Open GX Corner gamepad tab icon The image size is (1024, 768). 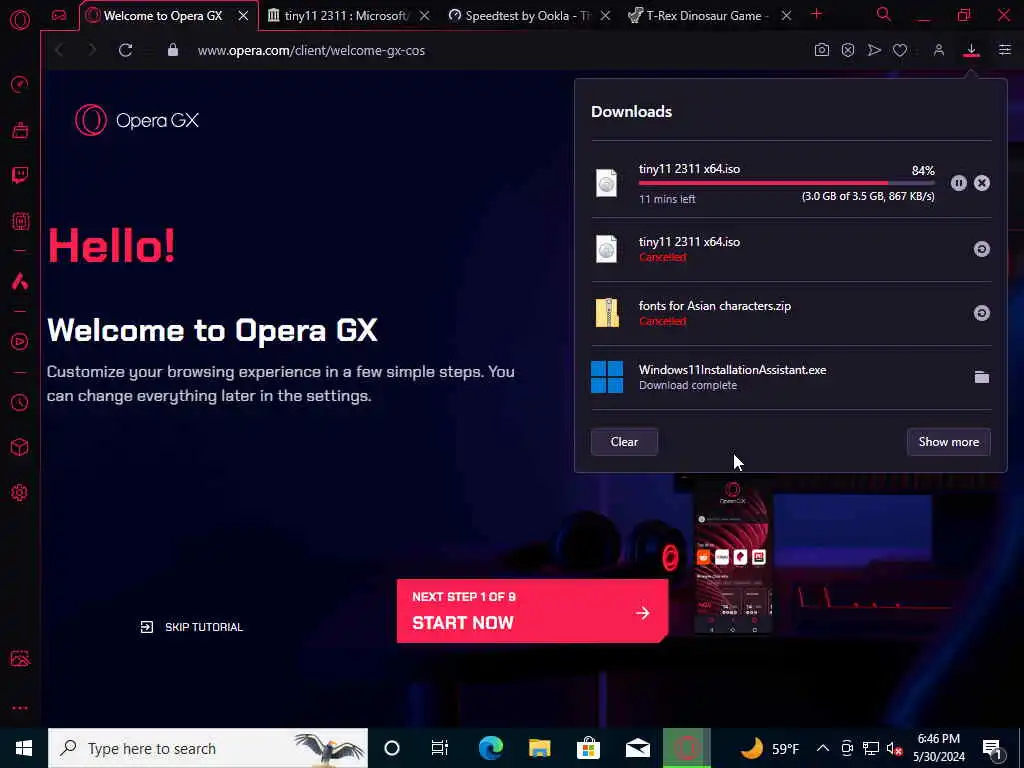pos(59,16)
